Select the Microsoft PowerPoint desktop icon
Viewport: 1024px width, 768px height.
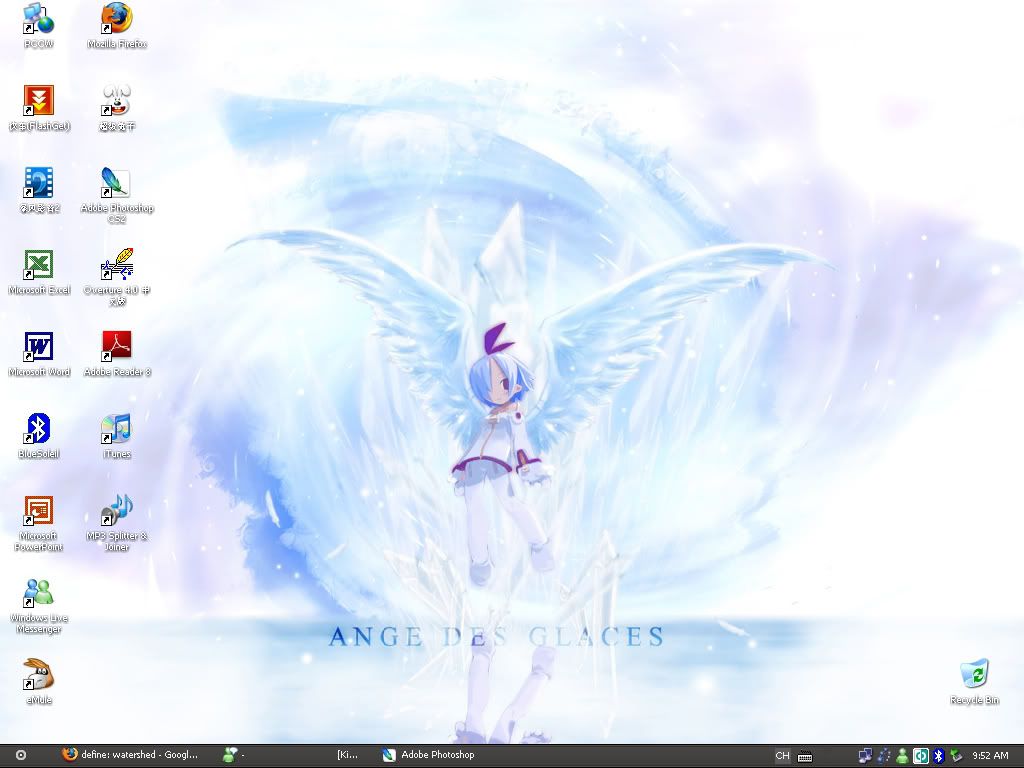pyautogui.click(x=39, y=512)
